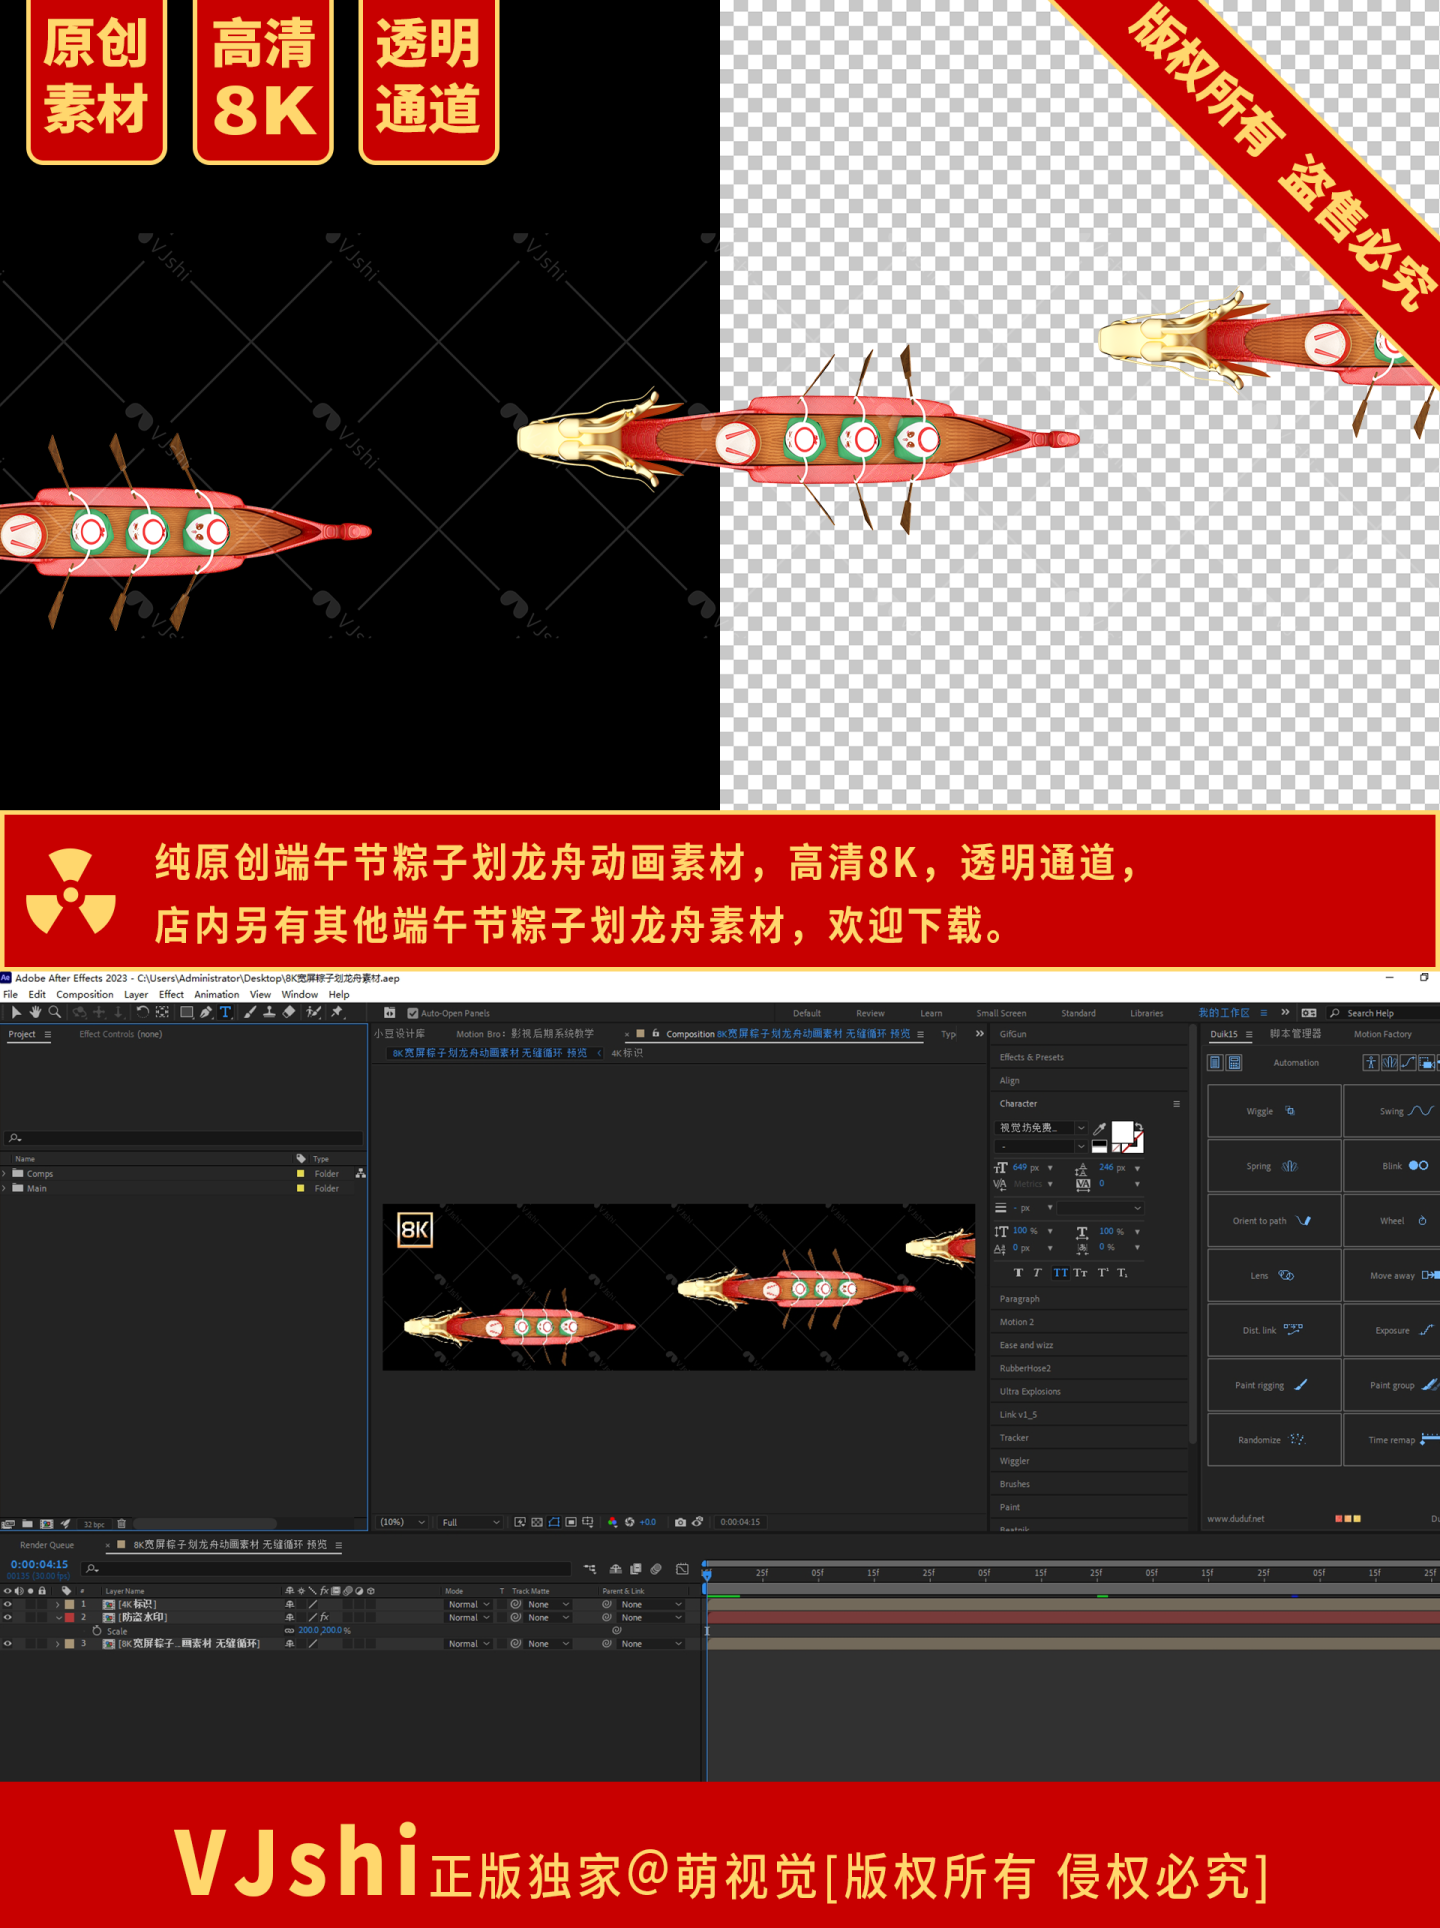Toggle Auto-Open Panels checkbox
This screenshot has width=1440, height=1928.
point(413,1013)
